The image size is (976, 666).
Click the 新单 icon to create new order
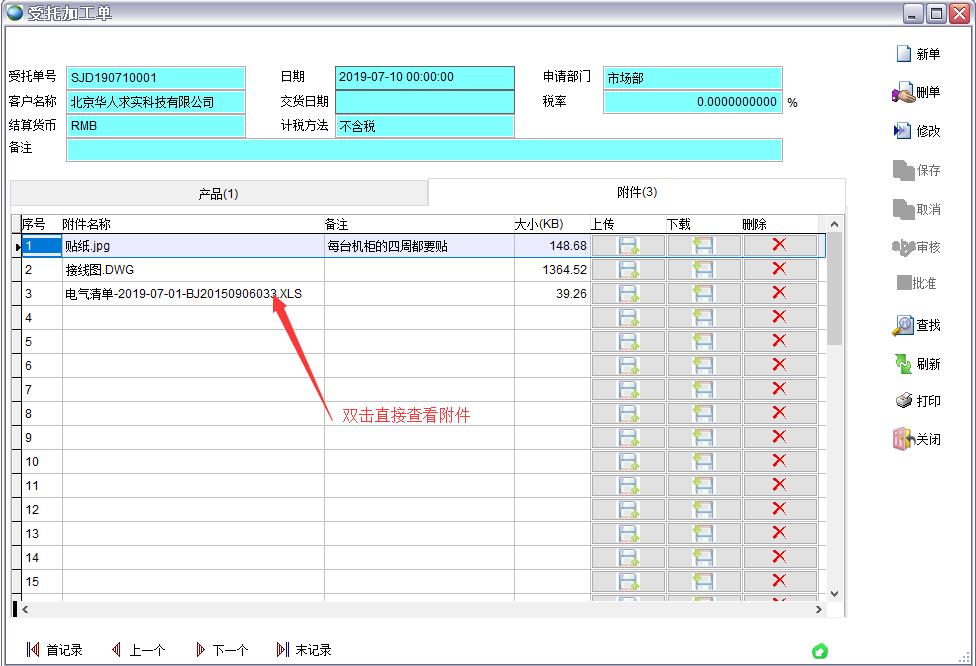click(x=916, y=53)
